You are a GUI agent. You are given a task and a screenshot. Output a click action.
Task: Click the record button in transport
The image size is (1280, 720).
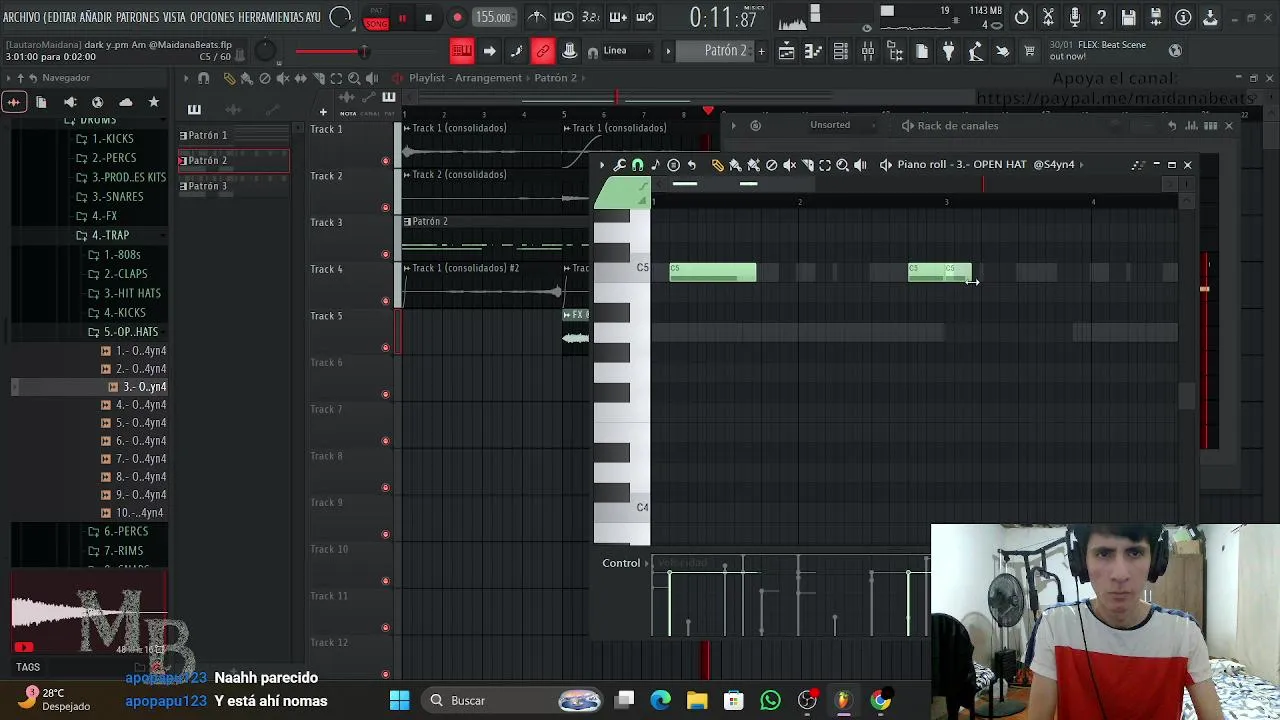point(457,17)
